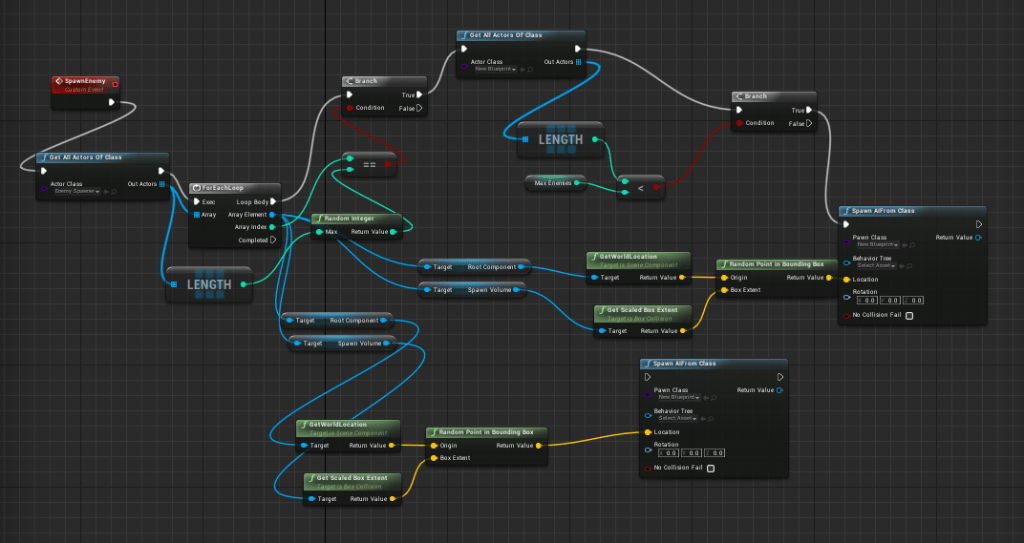Click the Array Index output pin on ForEachLoop
The image size is (1024, 543).
pyautogui.click(x=273, y=227)
